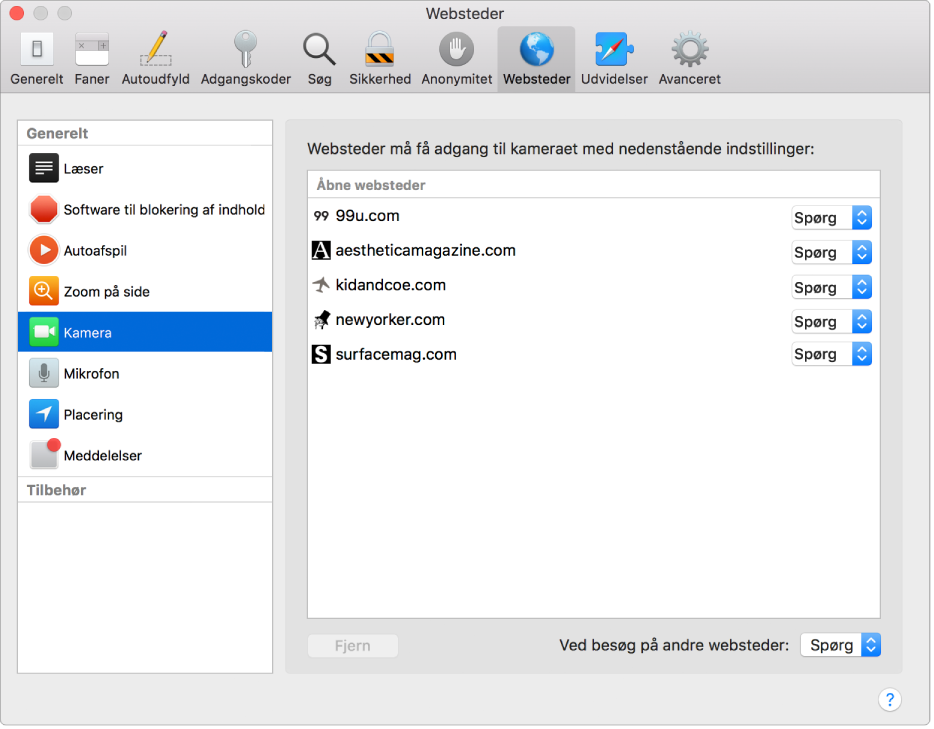This screenshot has width=934, height=729.
Task: Click the Fjern button
Action: point(353,646)
